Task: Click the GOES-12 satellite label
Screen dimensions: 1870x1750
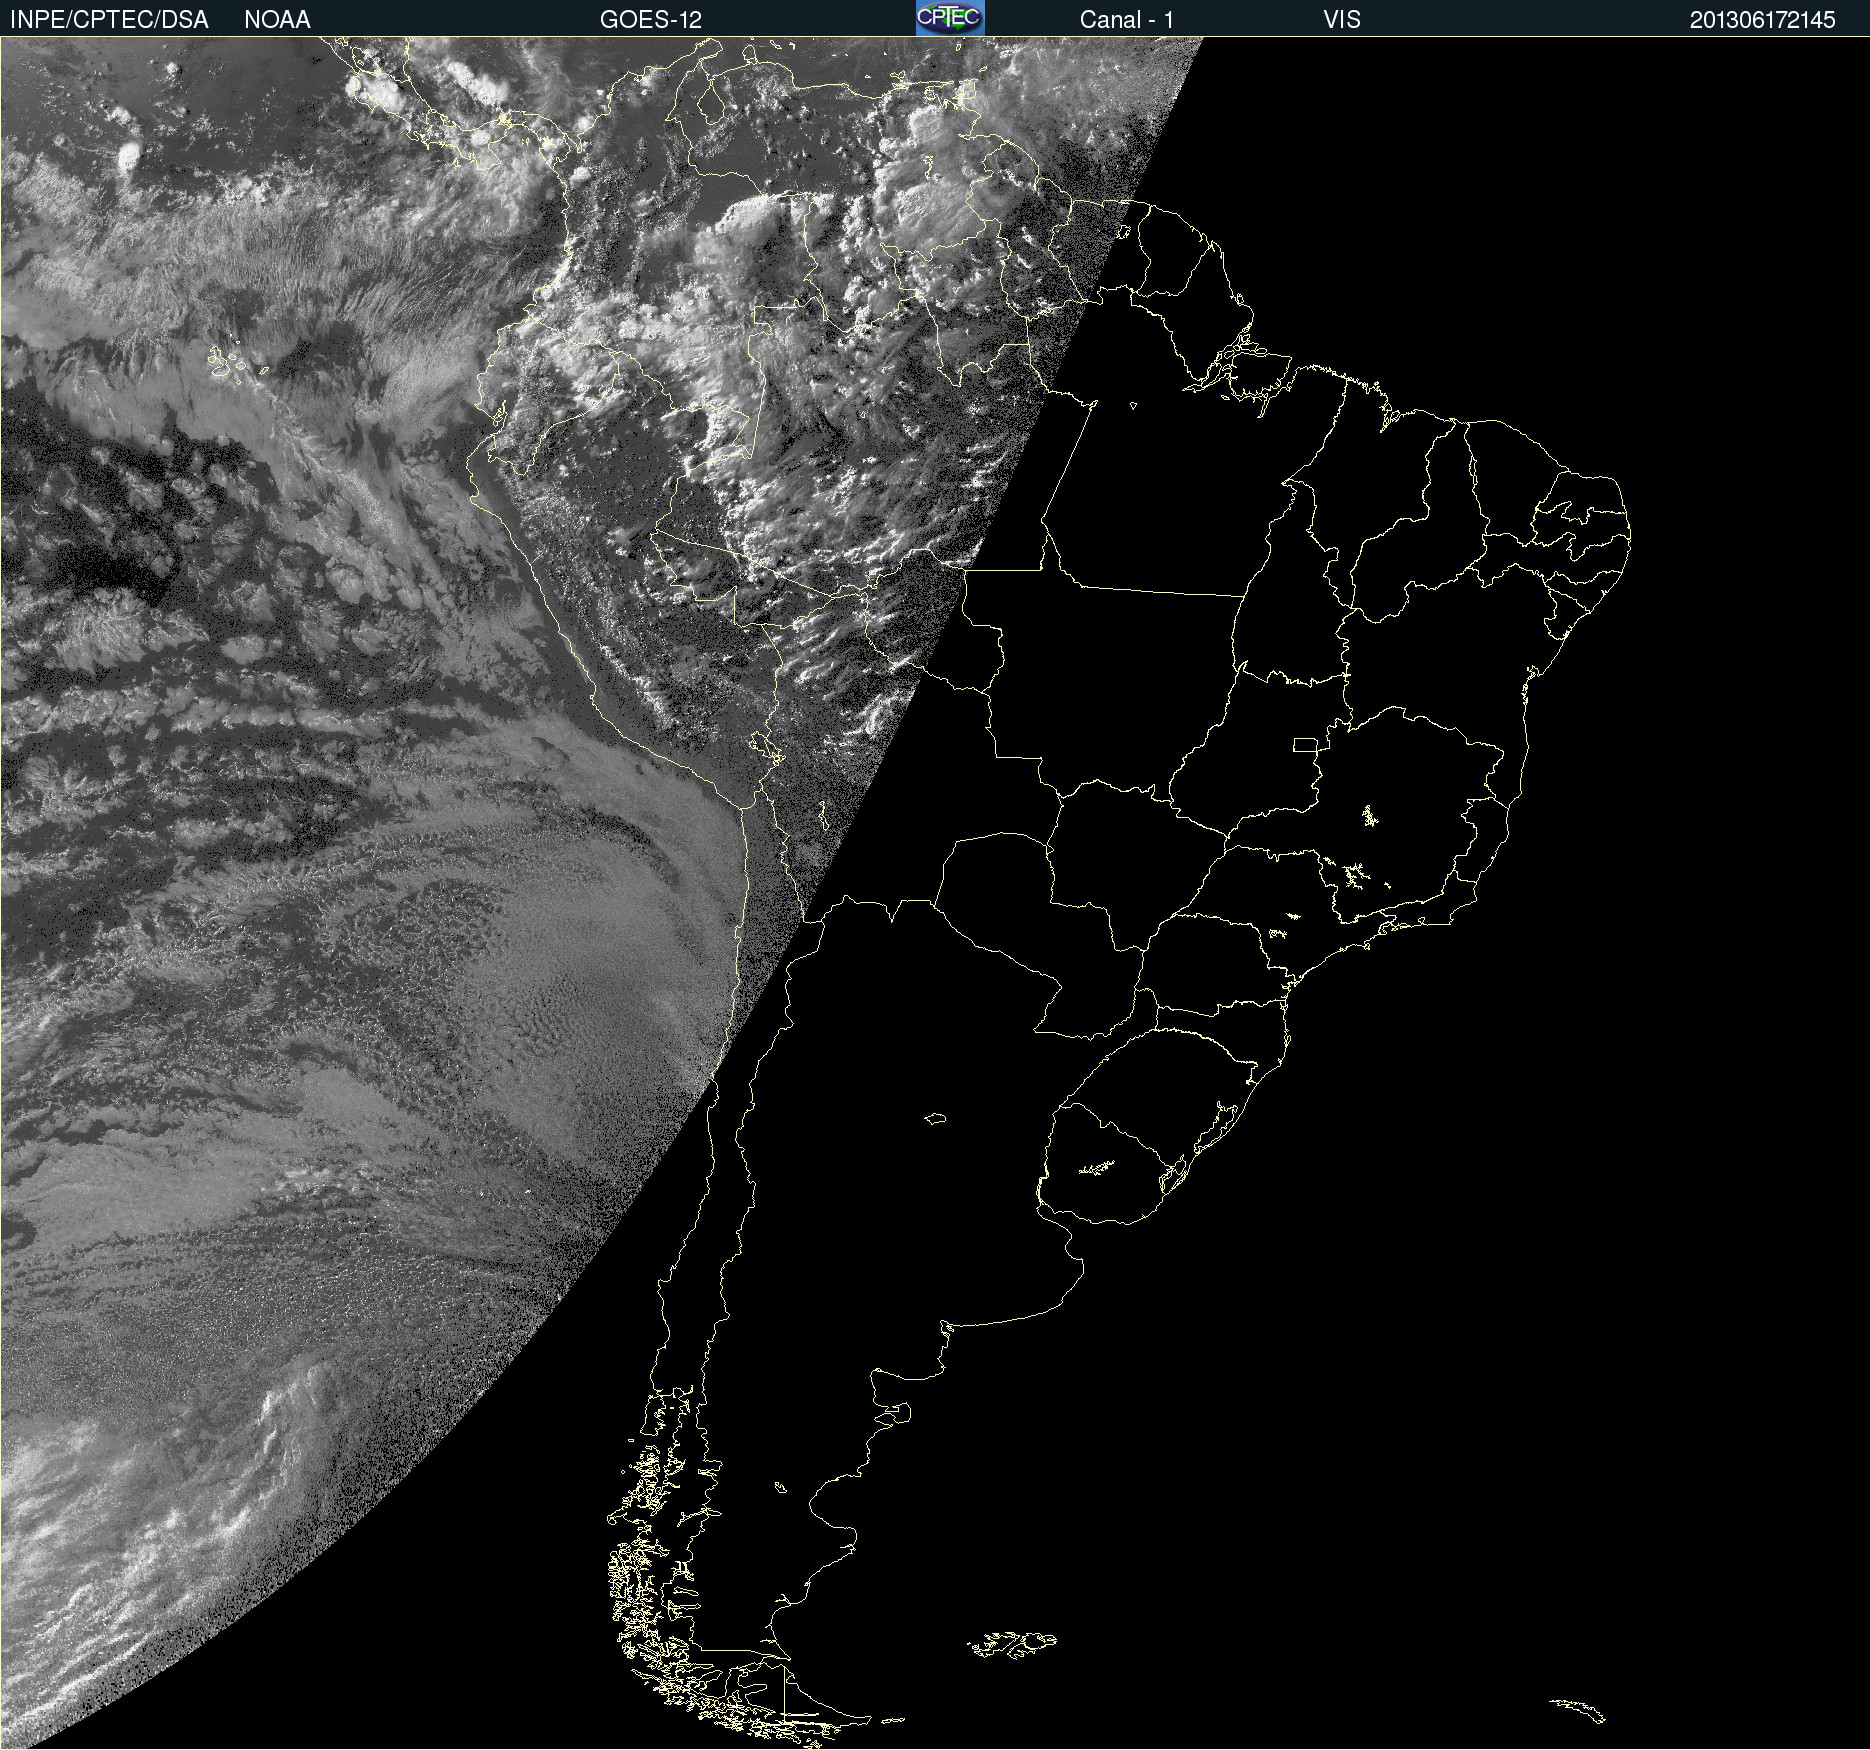Action: click(651, 20)
